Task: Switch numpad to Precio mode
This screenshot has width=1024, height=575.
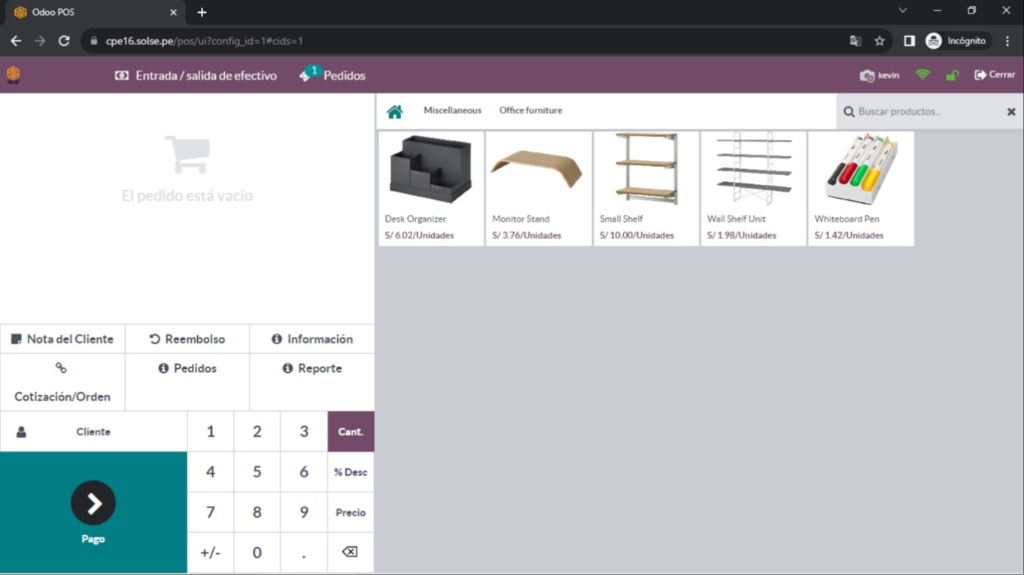Action: click(x=350, y=512)
